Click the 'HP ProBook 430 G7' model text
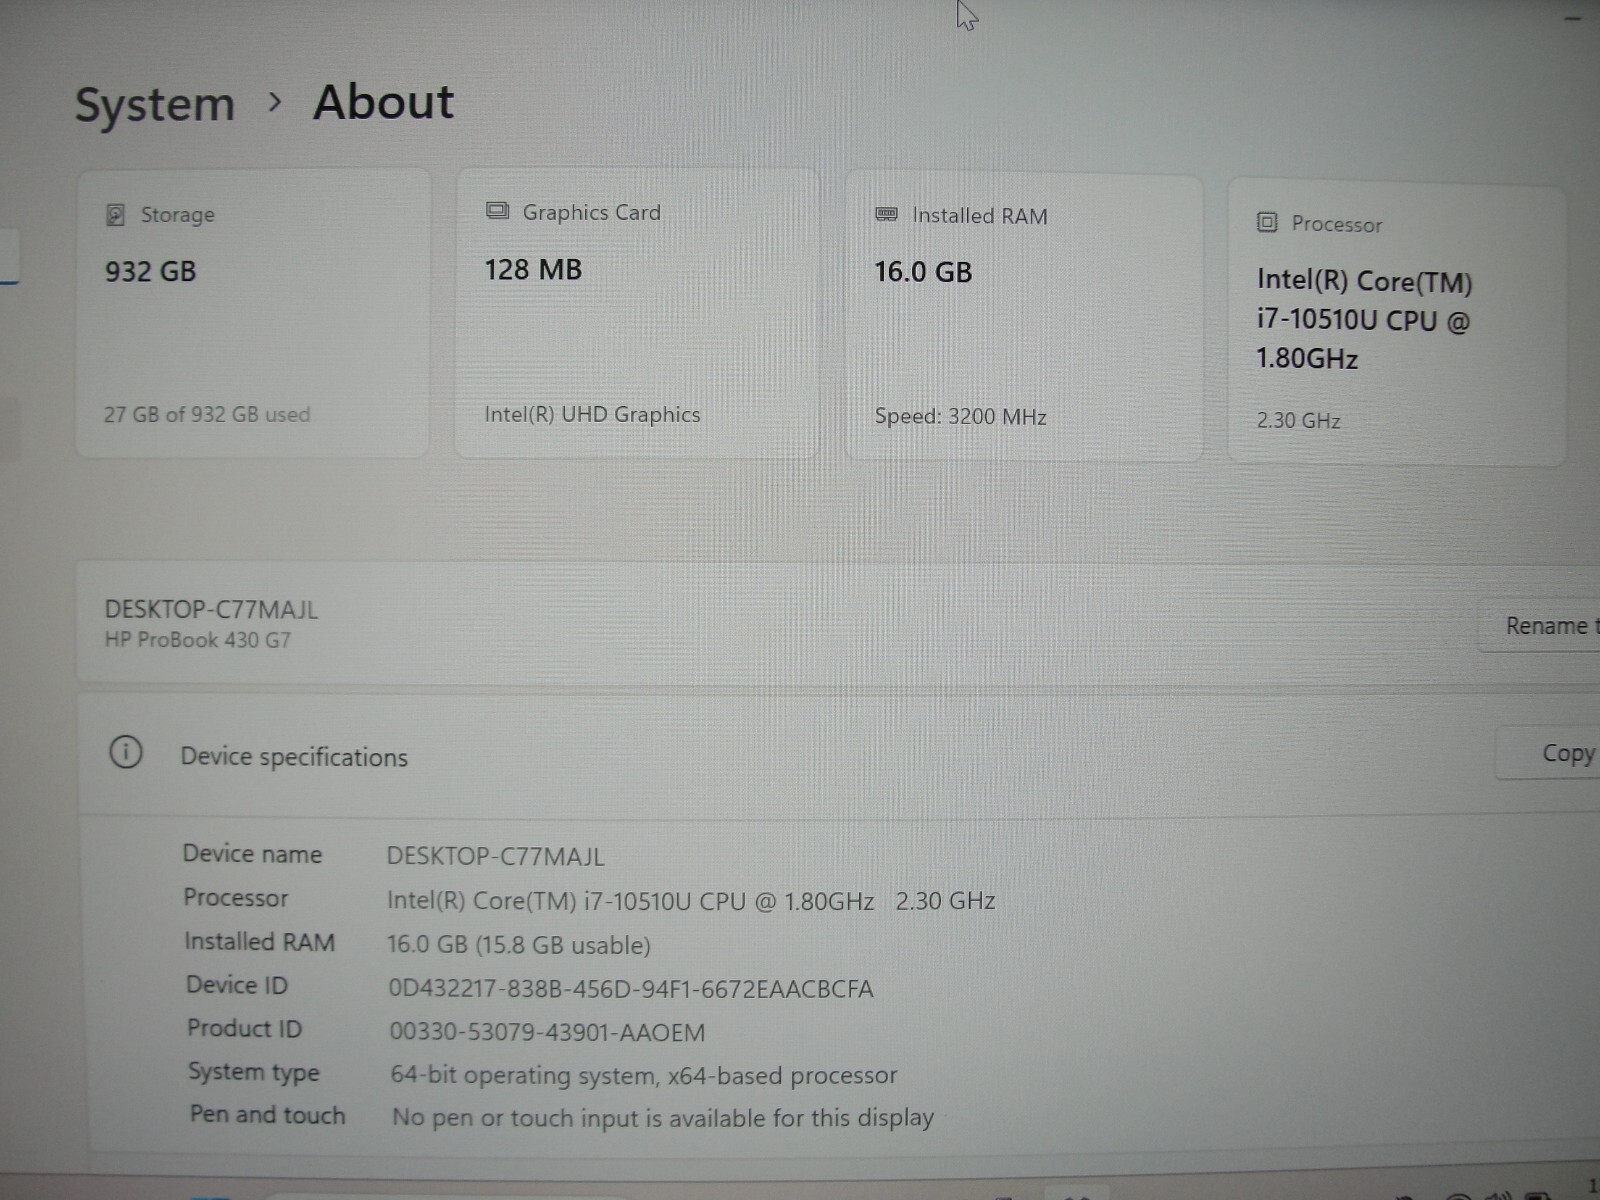 click(198, 640)
